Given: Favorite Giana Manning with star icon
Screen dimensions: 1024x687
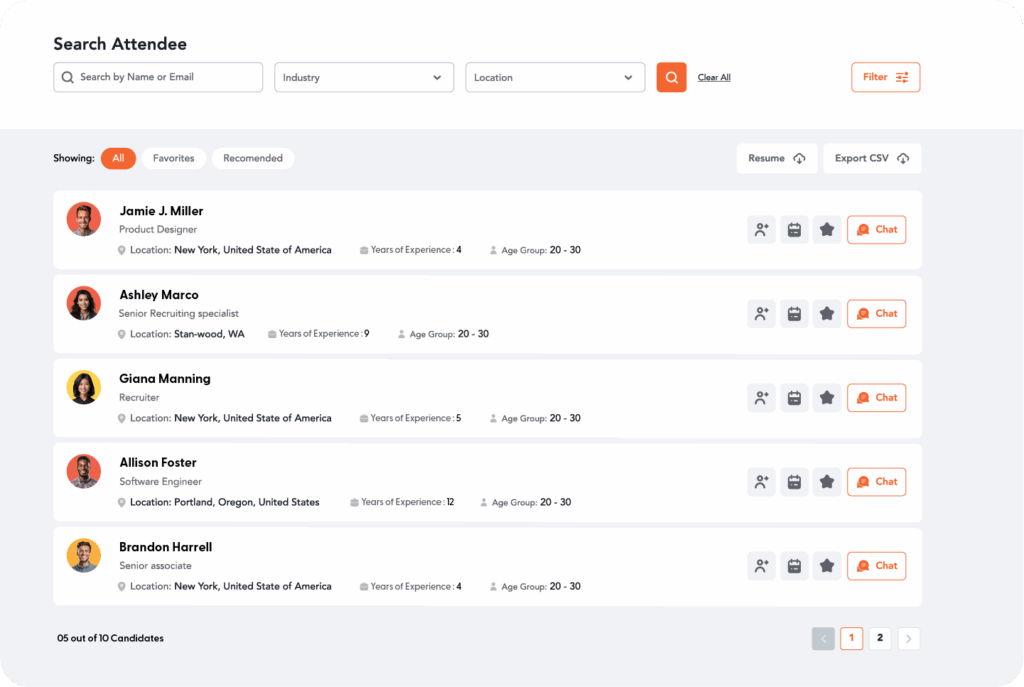Looking at the screenshot, I should pyautogui.click(x=827, y=398).
